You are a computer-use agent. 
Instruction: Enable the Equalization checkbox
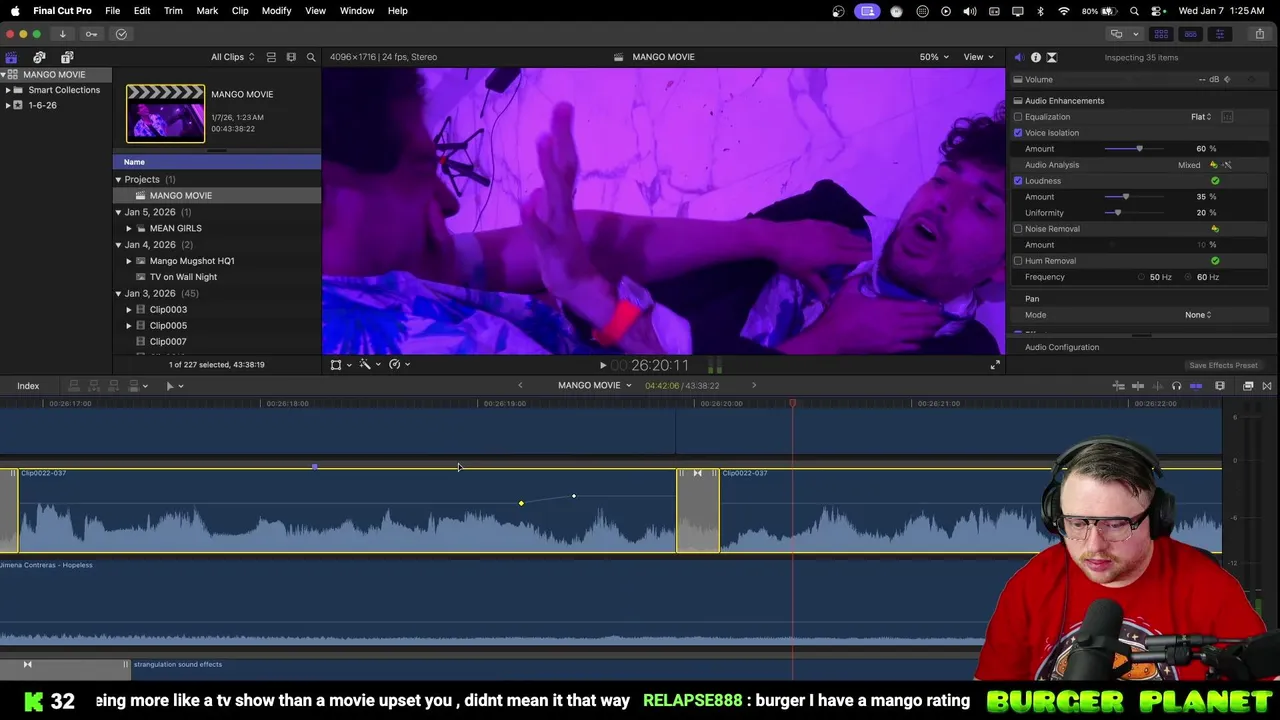tap(1018, 117)
